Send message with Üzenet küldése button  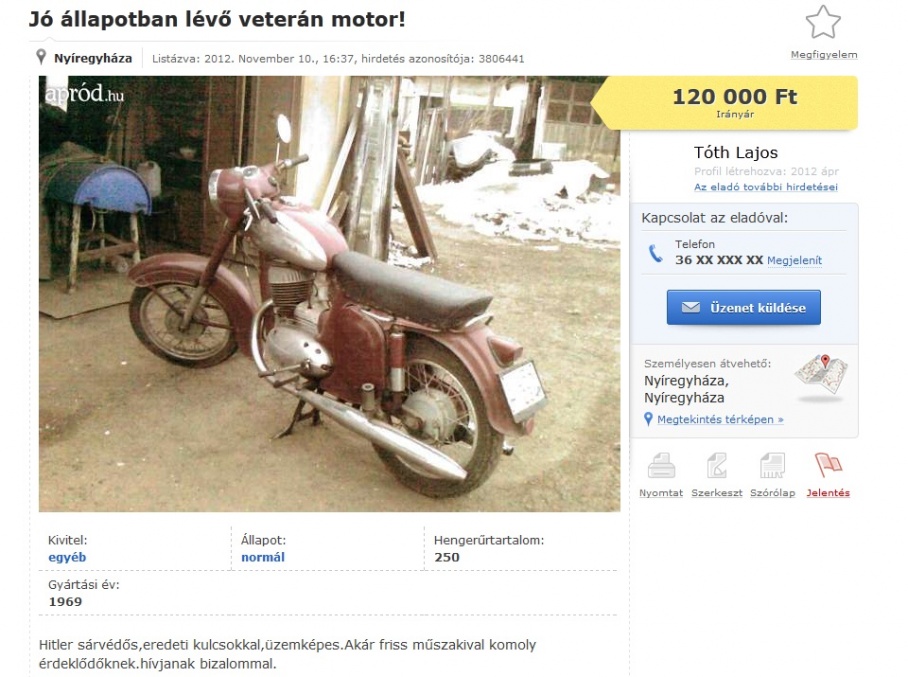(x=744, y=308)
